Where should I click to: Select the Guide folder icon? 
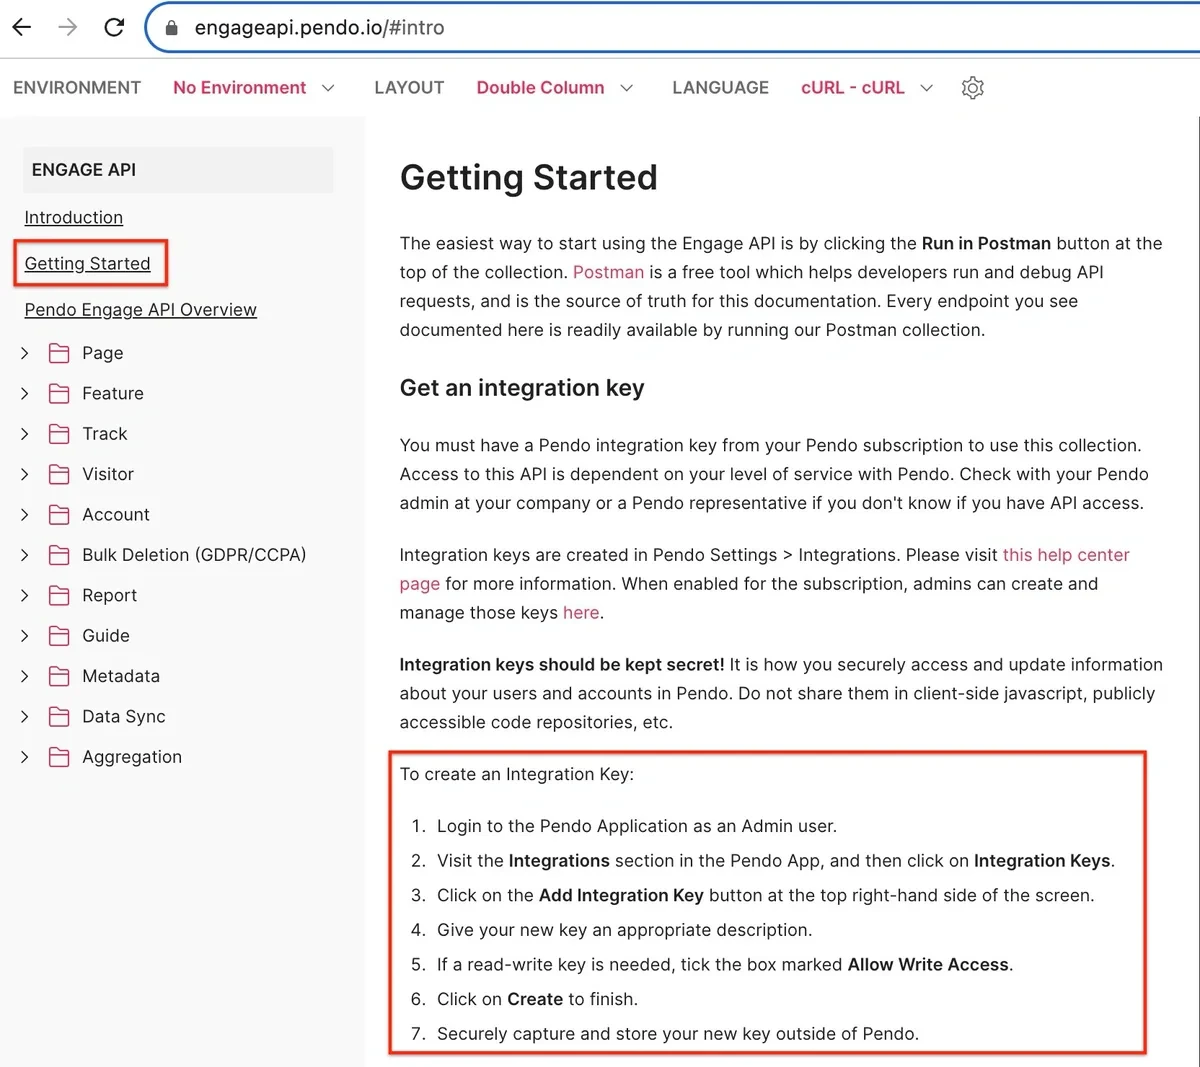pyautogui.click(x=60, y=635)
